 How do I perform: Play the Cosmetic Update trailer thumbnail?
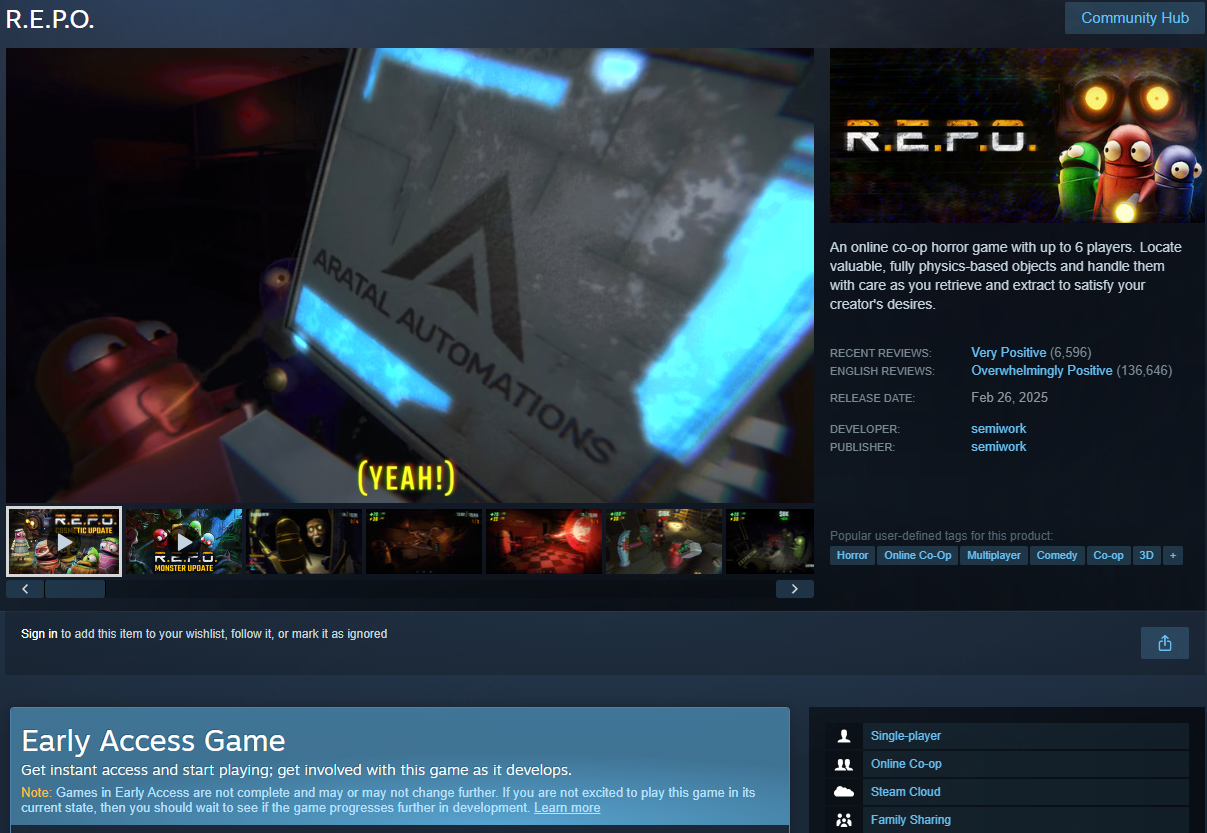point(64,541)
